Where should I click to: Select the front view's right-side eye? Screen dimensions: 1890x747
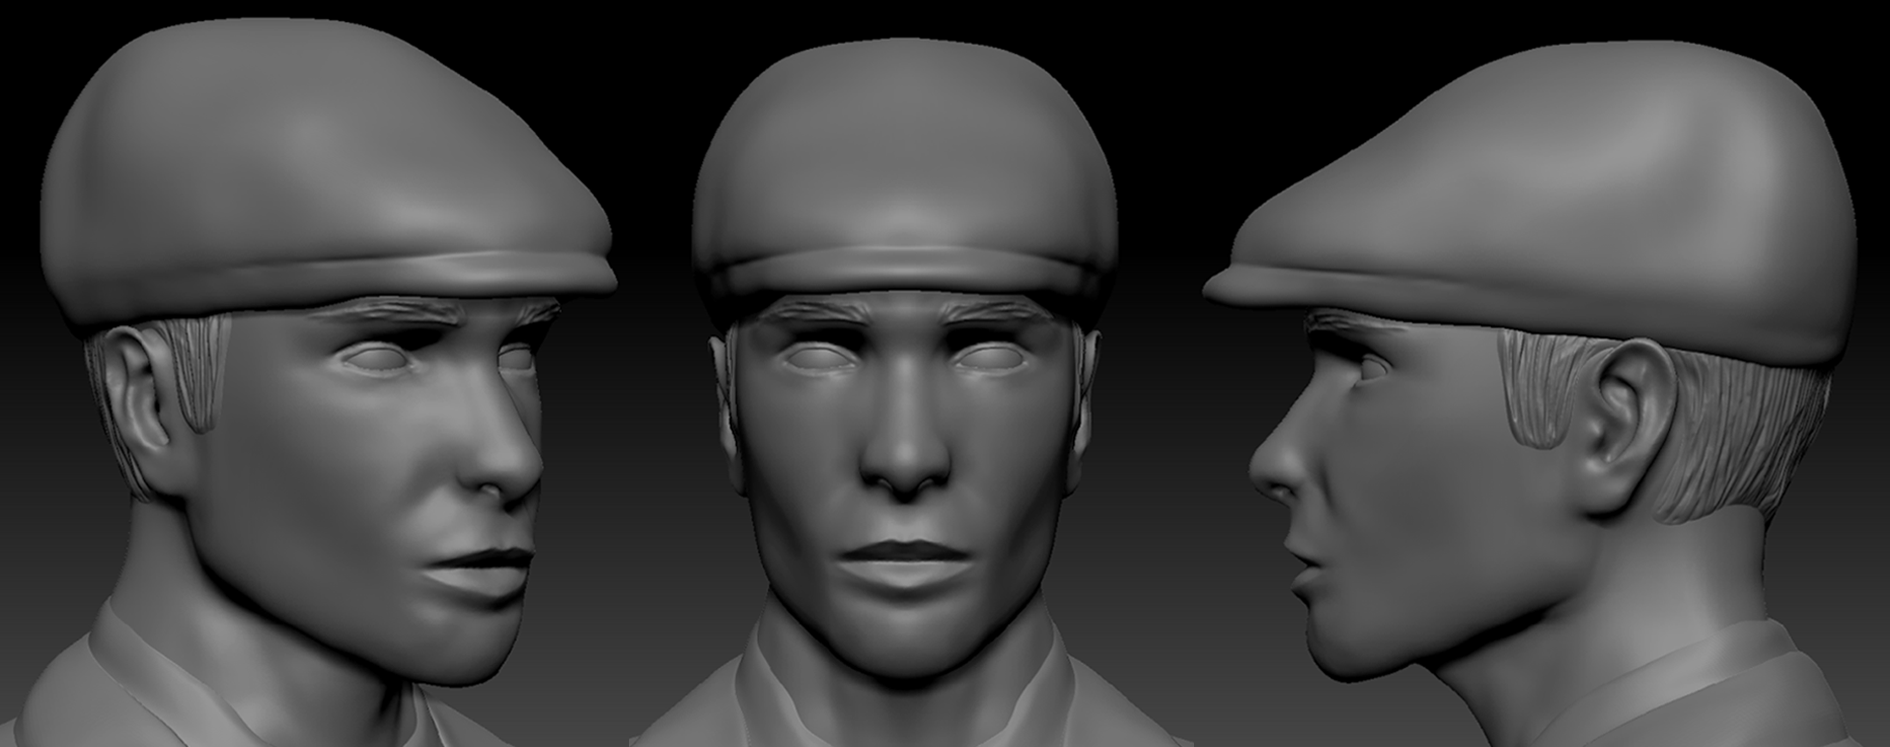(988, 359)
